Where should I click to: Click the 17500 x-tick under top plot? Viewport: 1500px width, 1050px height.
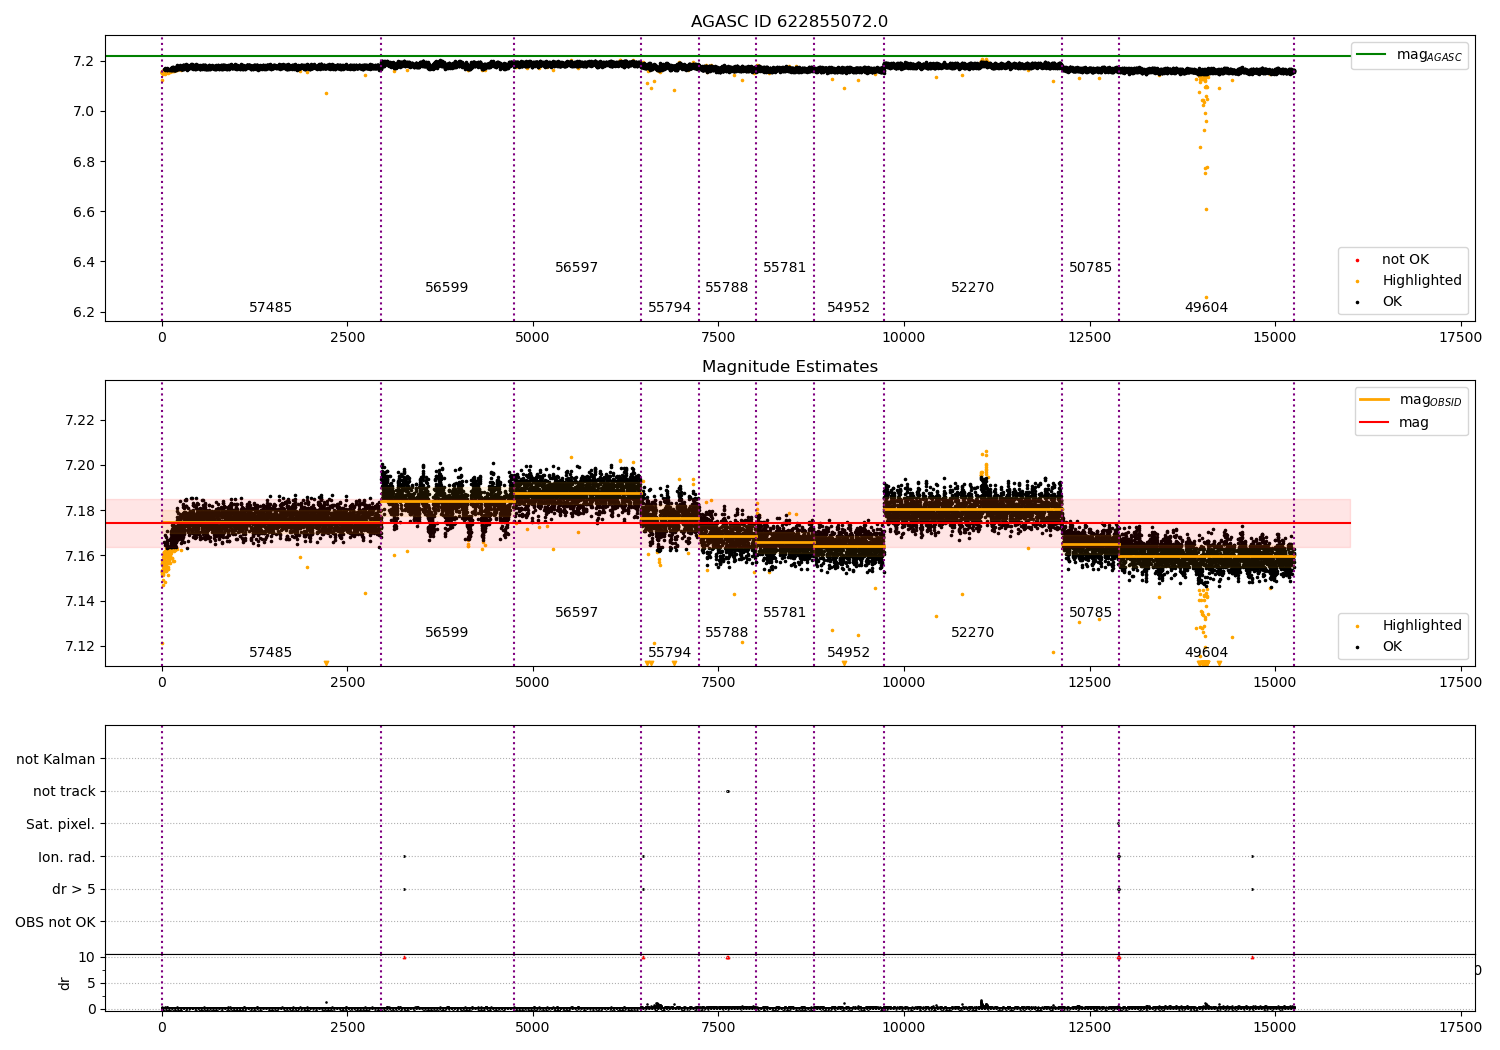point(1460,337)
